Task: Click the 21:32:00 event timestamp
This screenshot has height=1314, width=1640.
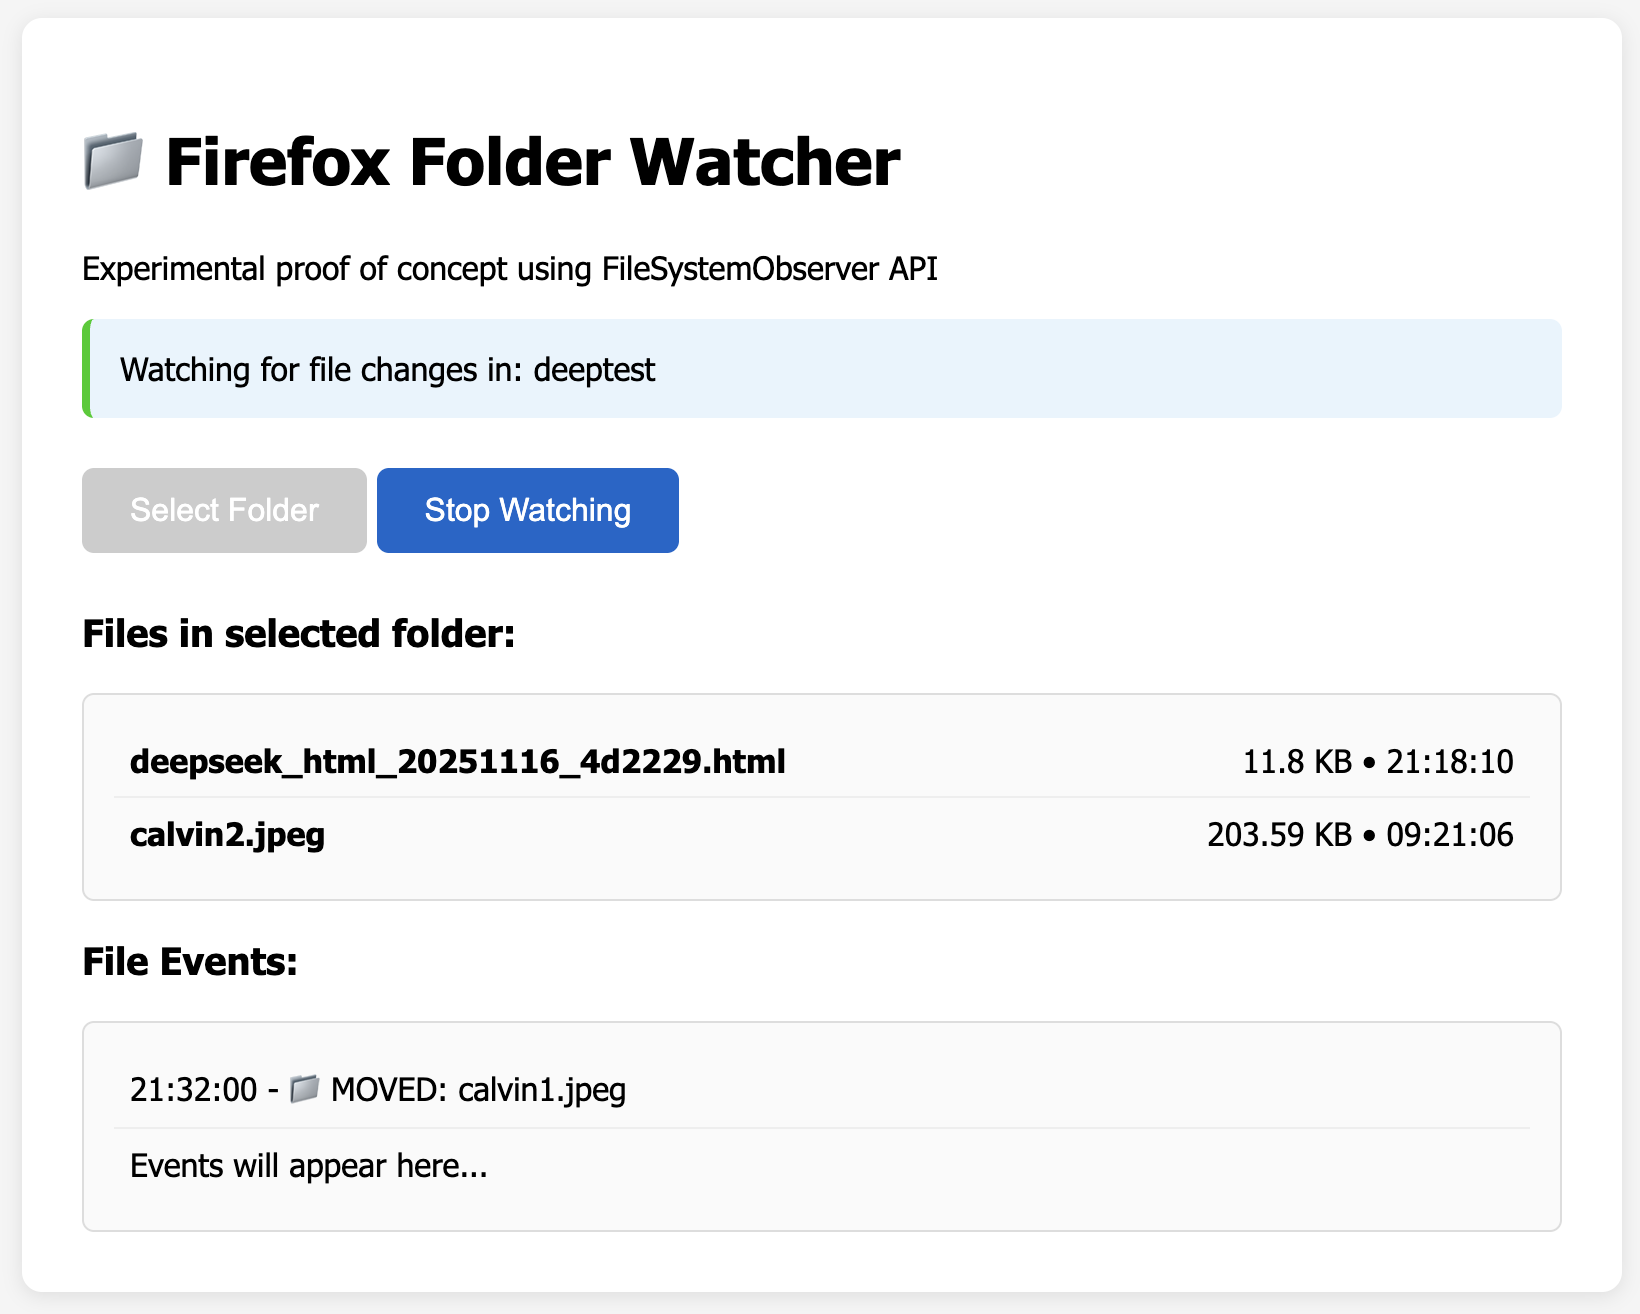Action: click(193, 1089)
